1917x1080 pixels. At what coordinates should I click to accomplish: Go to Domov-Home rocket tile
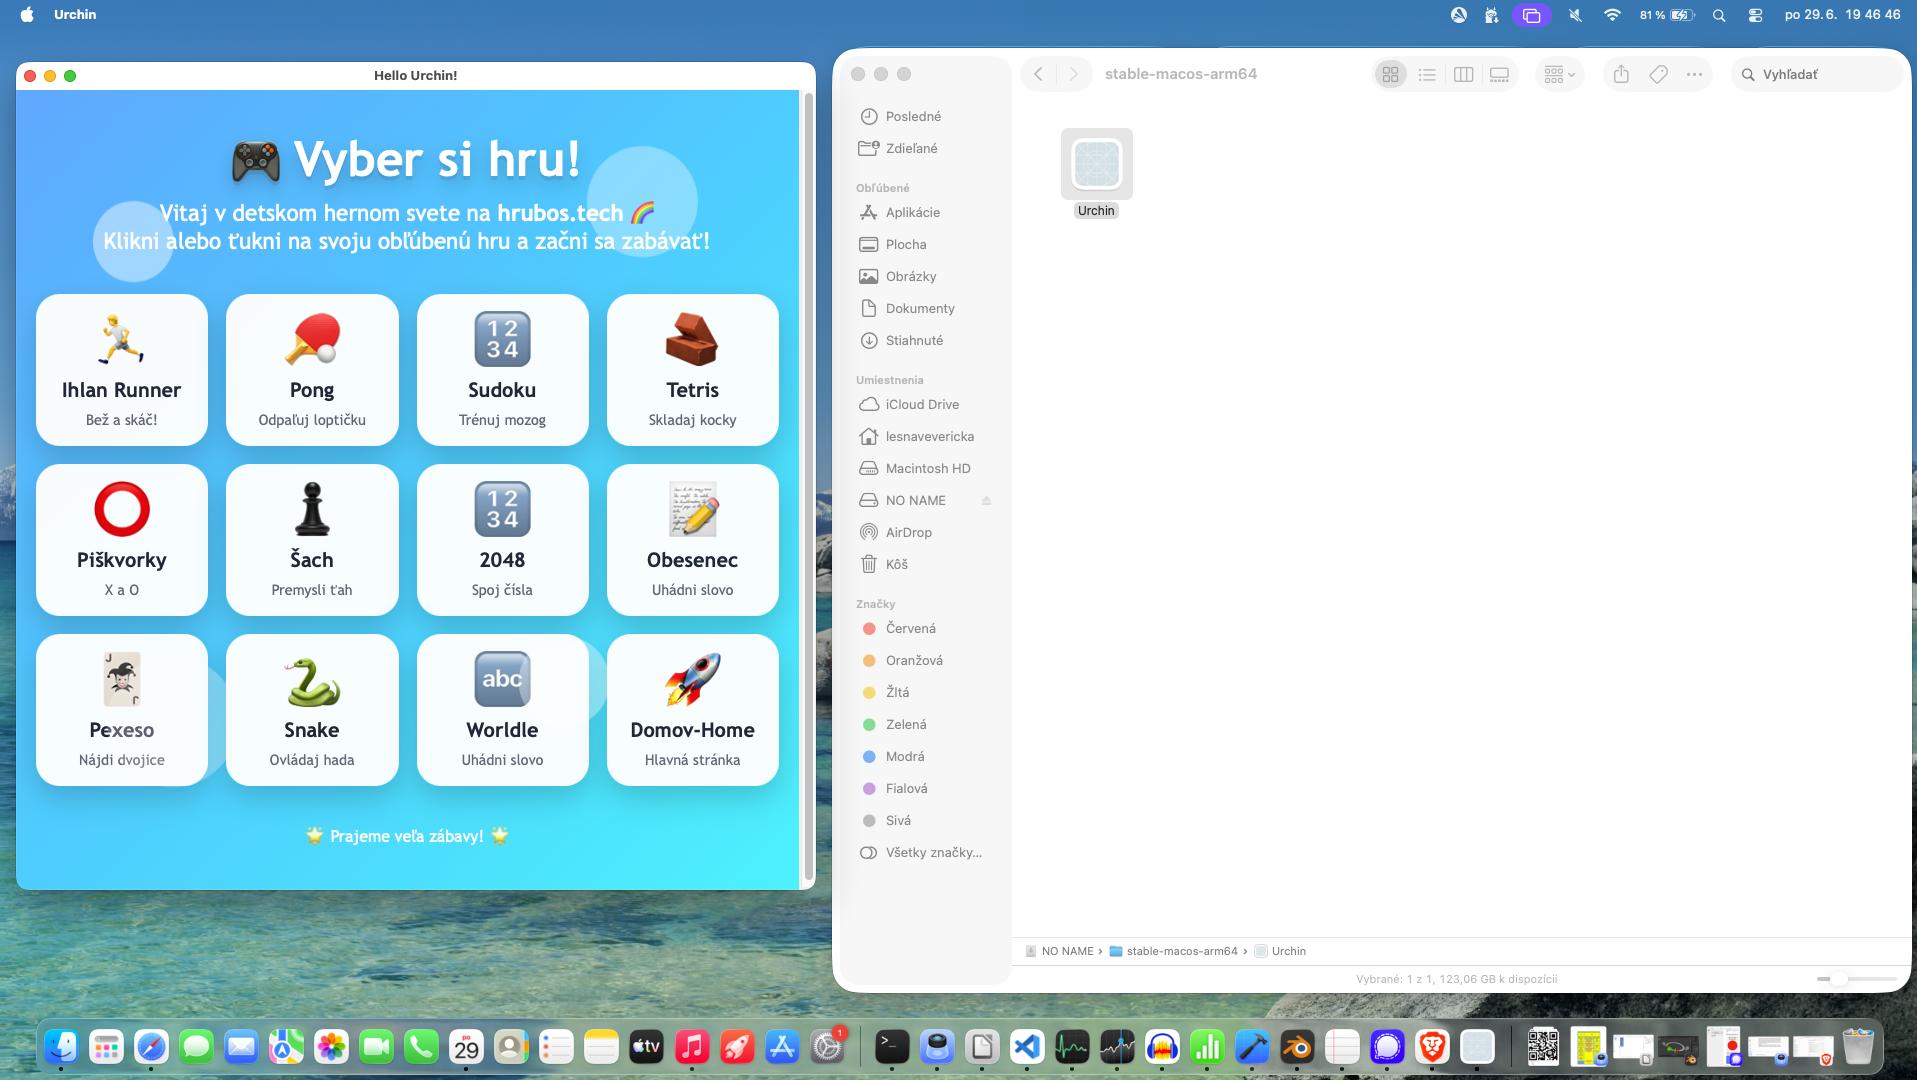point(693,710)
